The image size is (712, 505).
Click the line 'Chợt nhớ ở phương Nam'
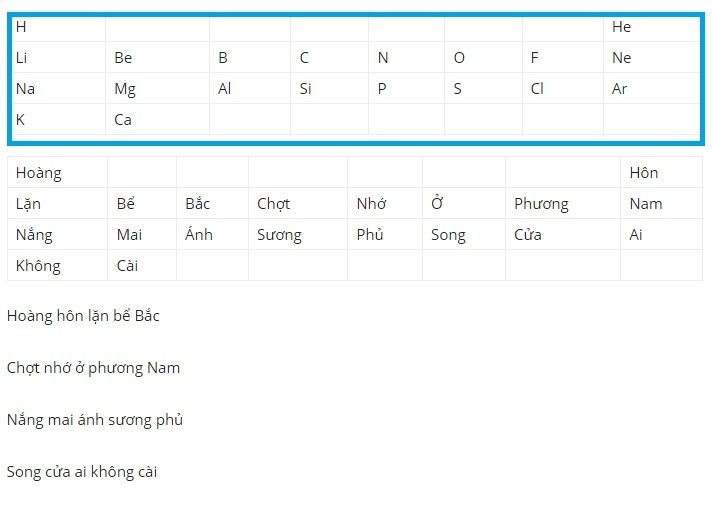pos(93,368)
